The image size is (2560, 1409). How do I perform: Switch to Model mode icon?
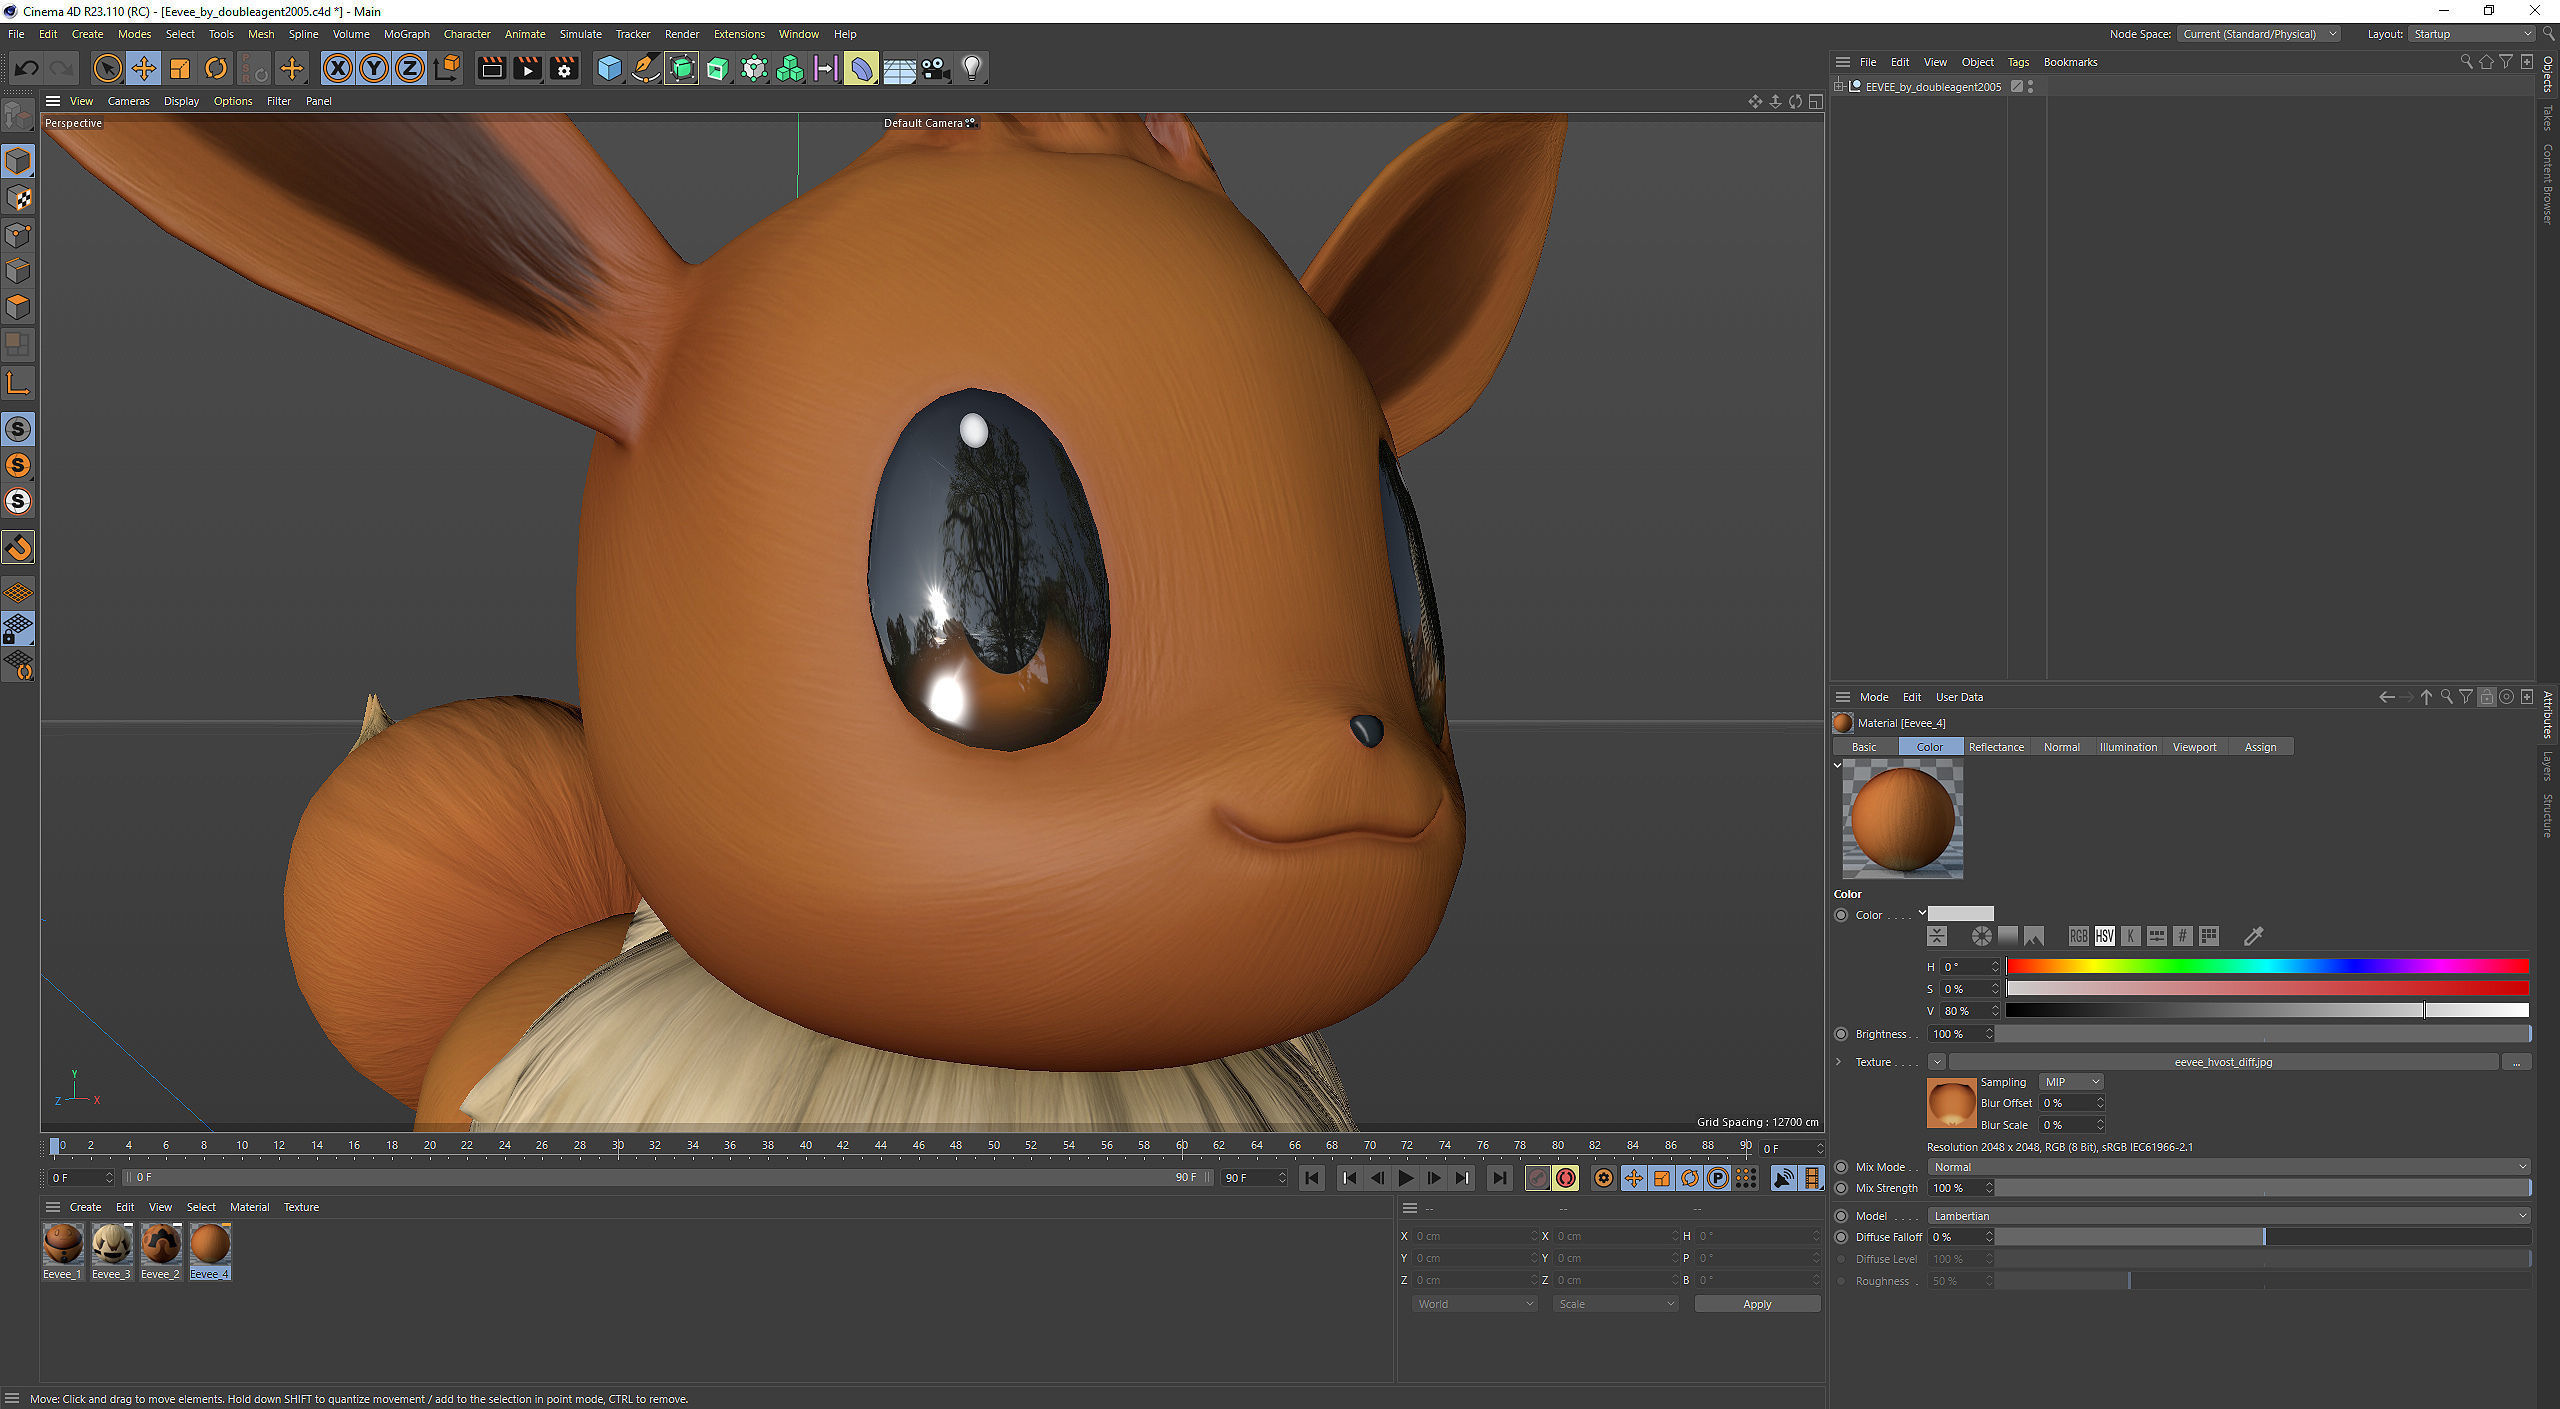[18, 160]
